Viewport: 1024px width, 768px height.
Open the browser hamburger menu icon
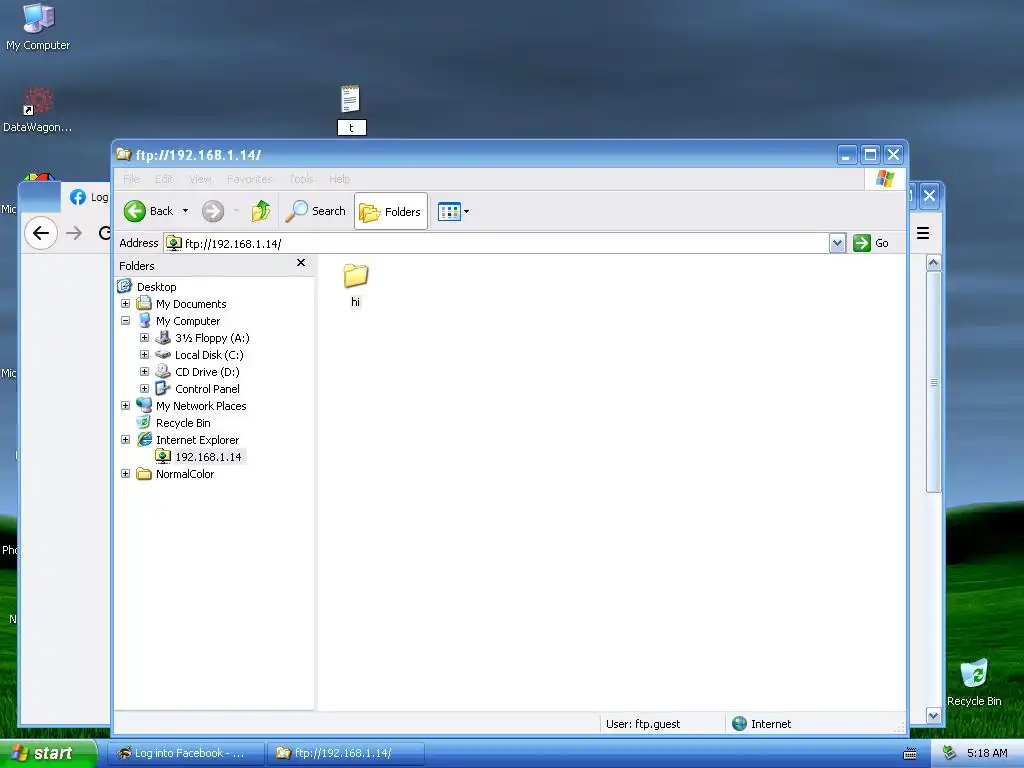[923, 233]
